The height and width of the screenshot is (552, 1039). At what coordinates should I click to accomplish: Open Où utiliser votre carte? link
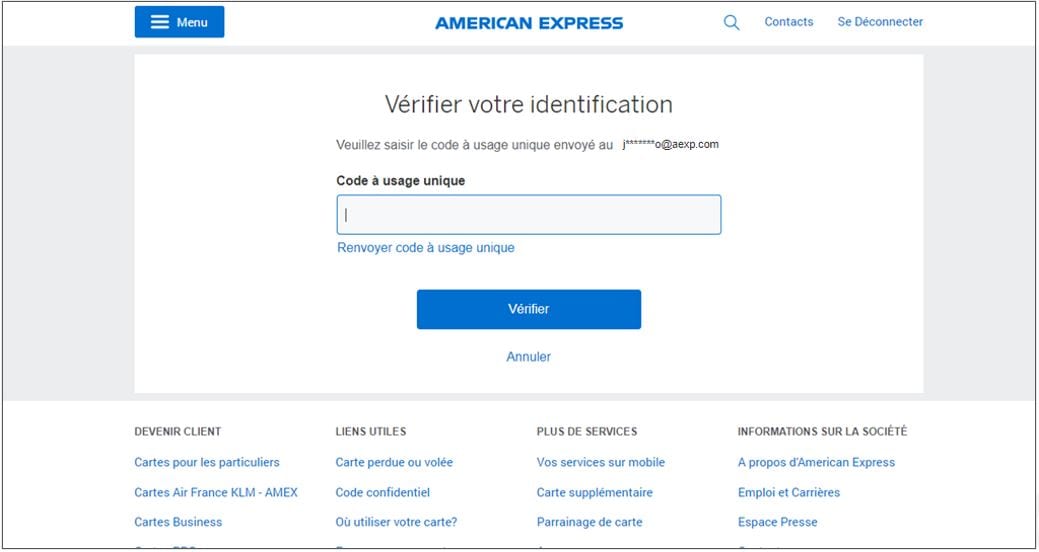point(396,522)
